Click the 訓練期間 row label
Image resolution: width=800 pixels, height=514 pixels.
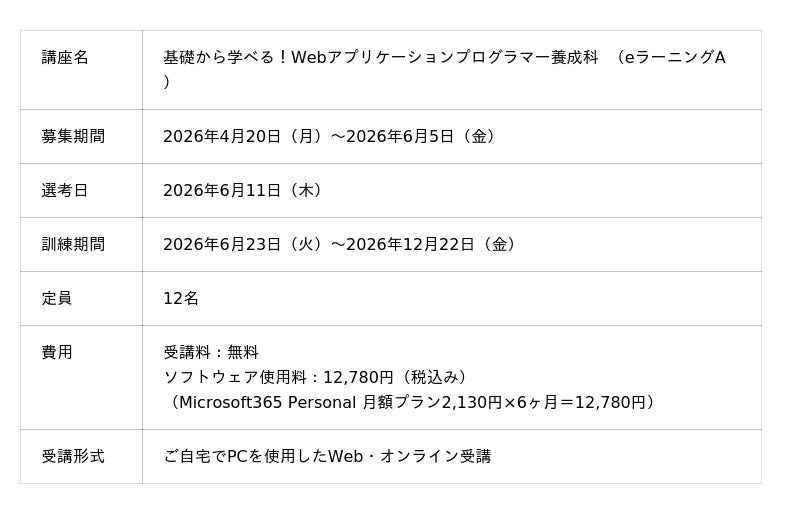click(73, 244)
